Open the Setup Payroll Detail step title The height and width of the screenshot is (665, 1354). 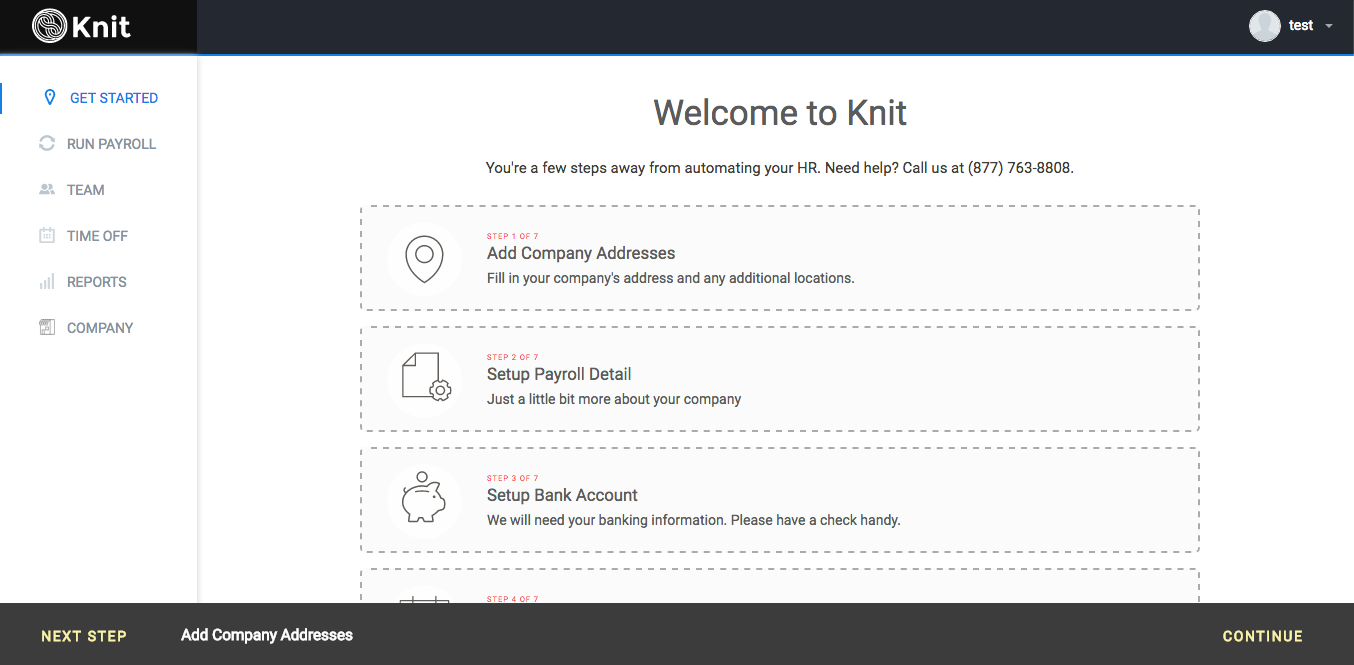pos(559,374)
